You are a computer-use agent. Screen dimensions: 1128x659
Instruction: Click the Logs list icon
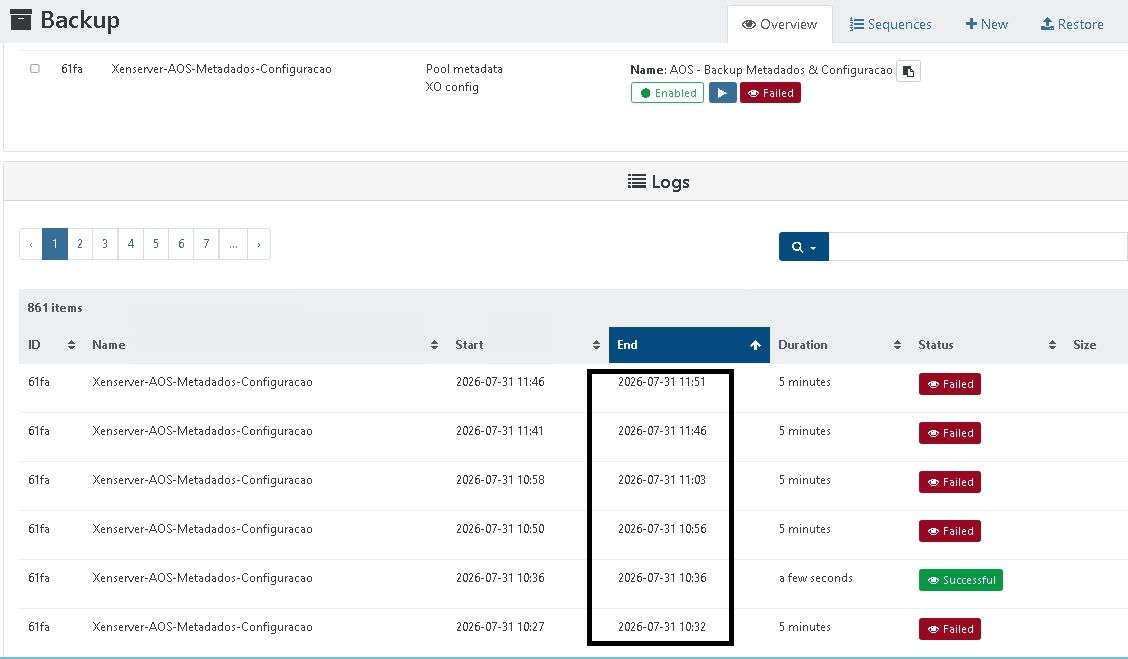(637, 181)
